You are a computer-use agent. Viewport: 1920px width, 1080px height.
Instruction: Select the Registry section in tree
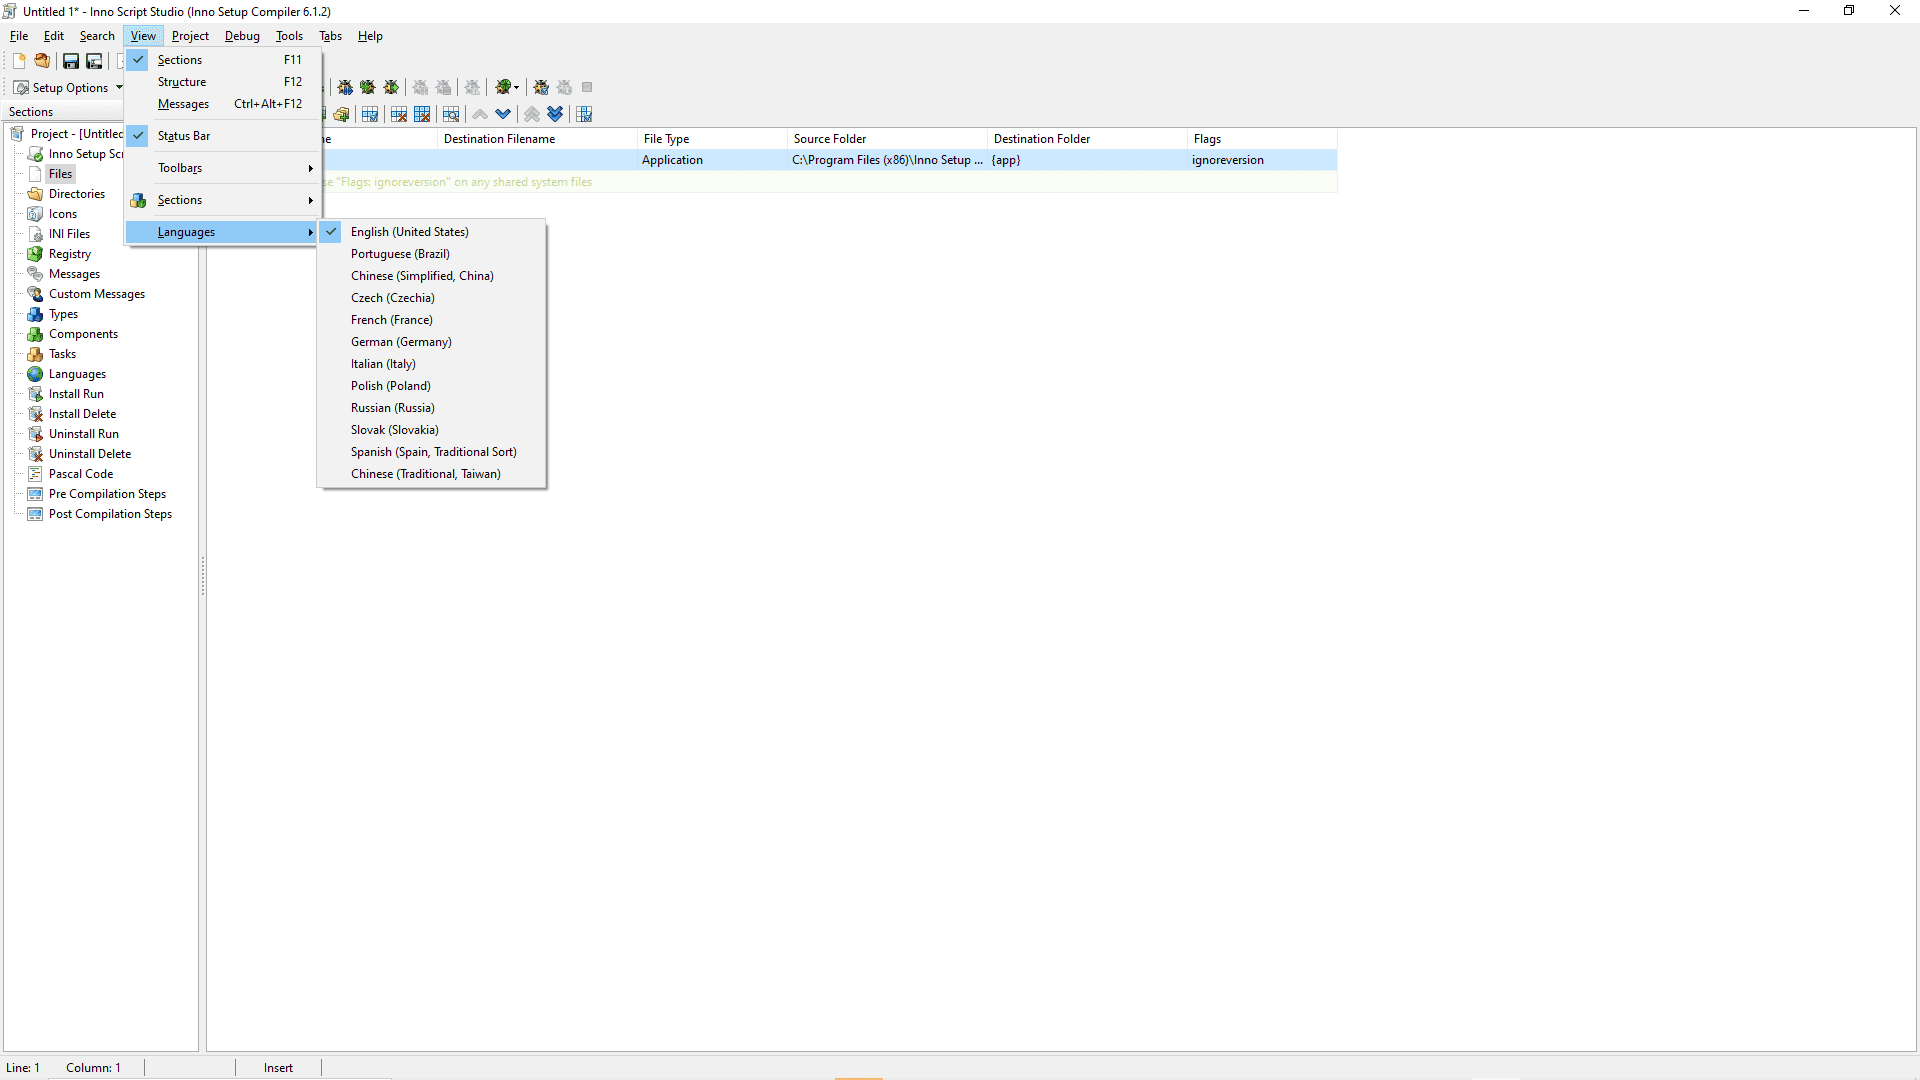pos(70,254)
